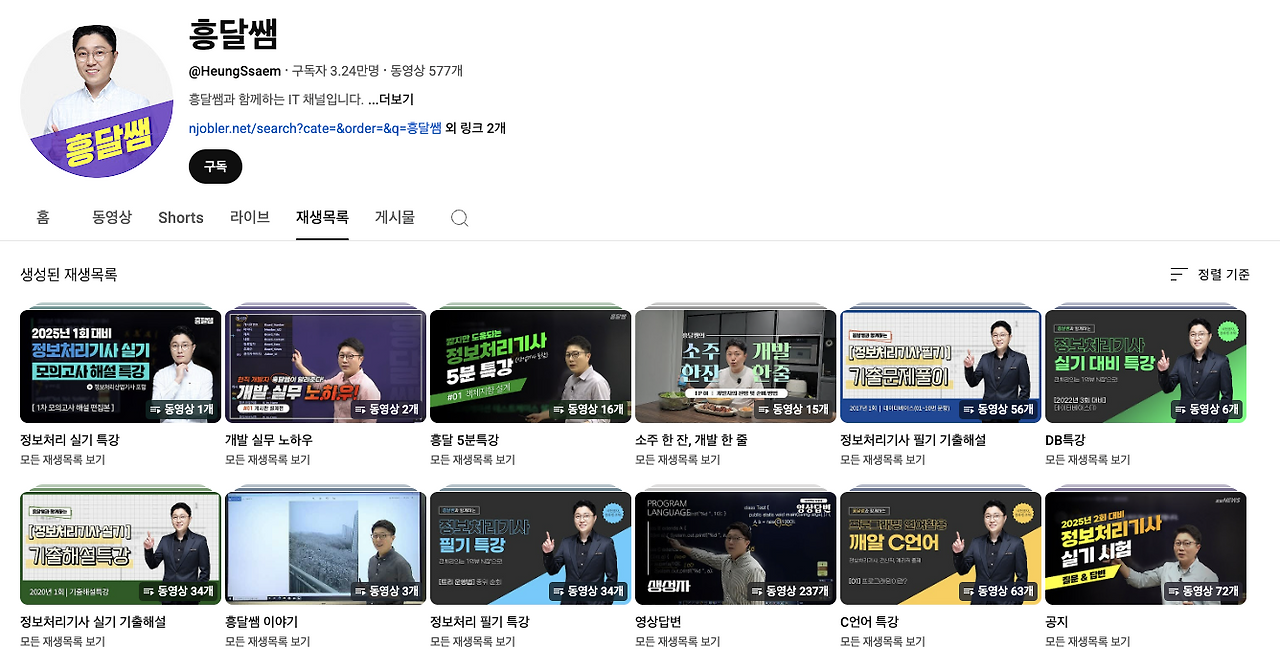Open the 정보처리 필기 특강 playlist thumbnail
This screenshot has height=668, width=1280.
pyautogui.click(x=531, y=548)
